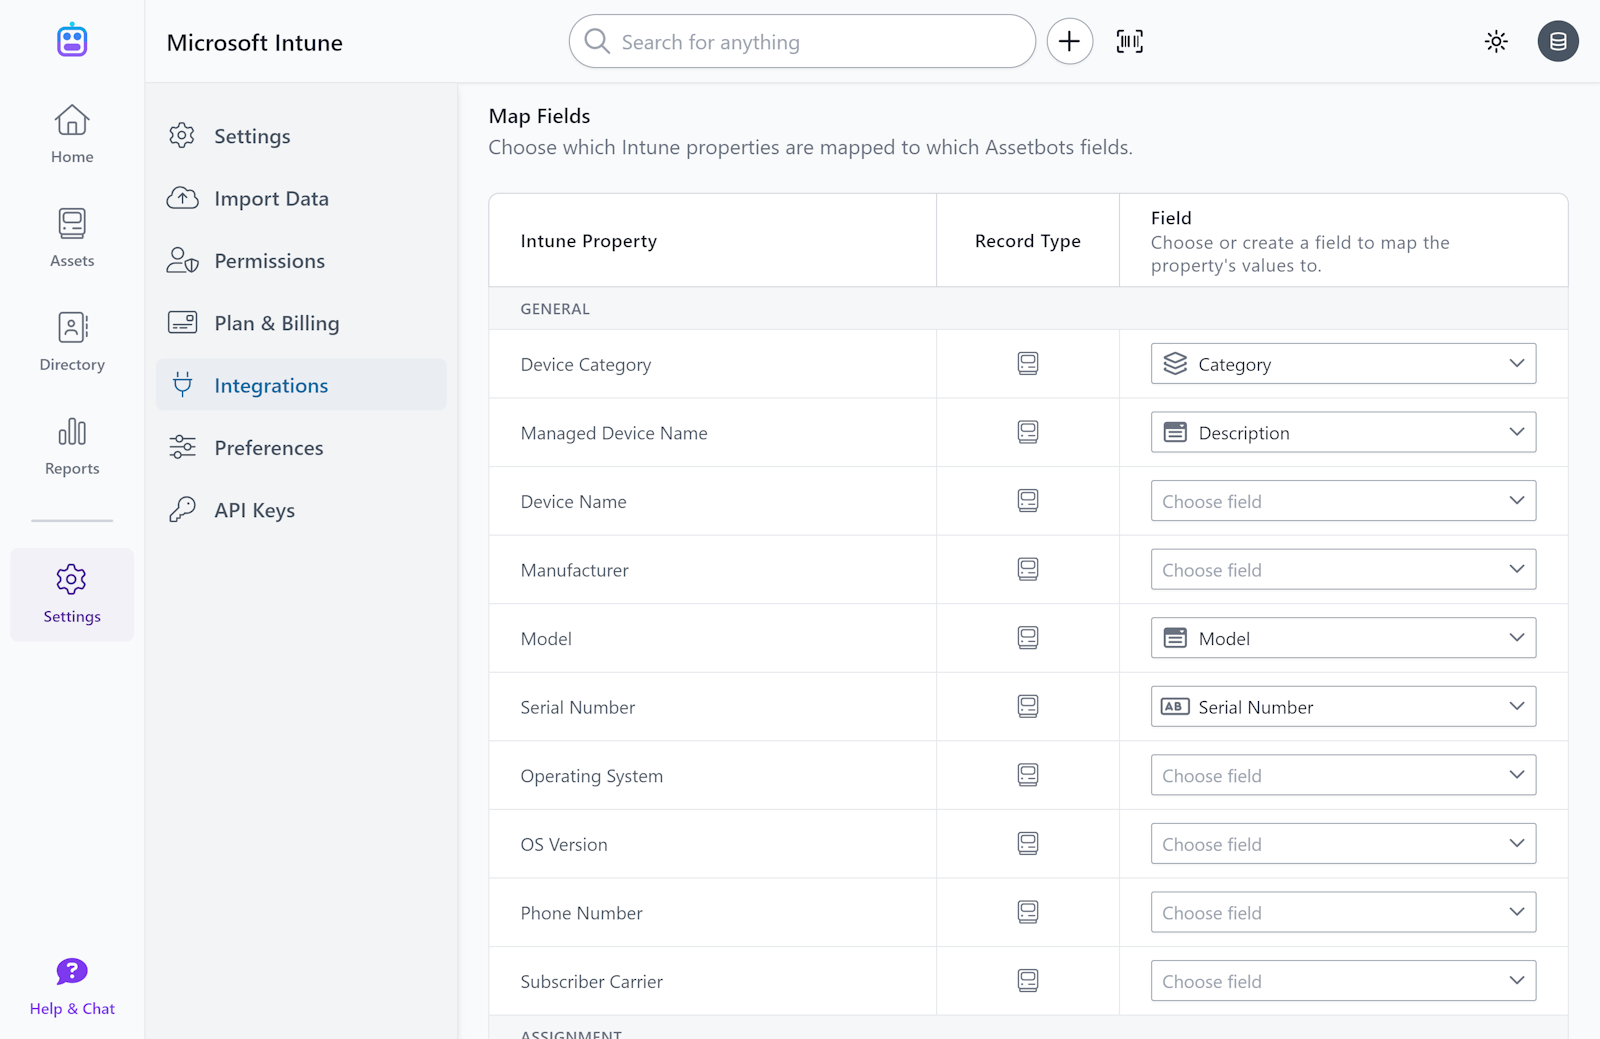
Task: Open the barcode scanner icon
Action: [x=1130, y=41]
